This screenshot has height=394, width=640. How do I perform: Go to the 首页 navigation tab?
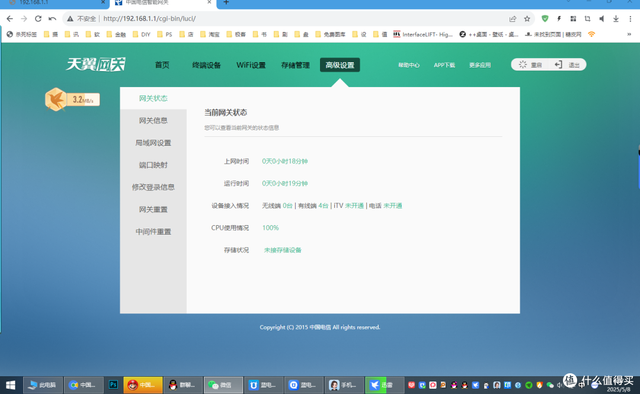coord(162,65)
